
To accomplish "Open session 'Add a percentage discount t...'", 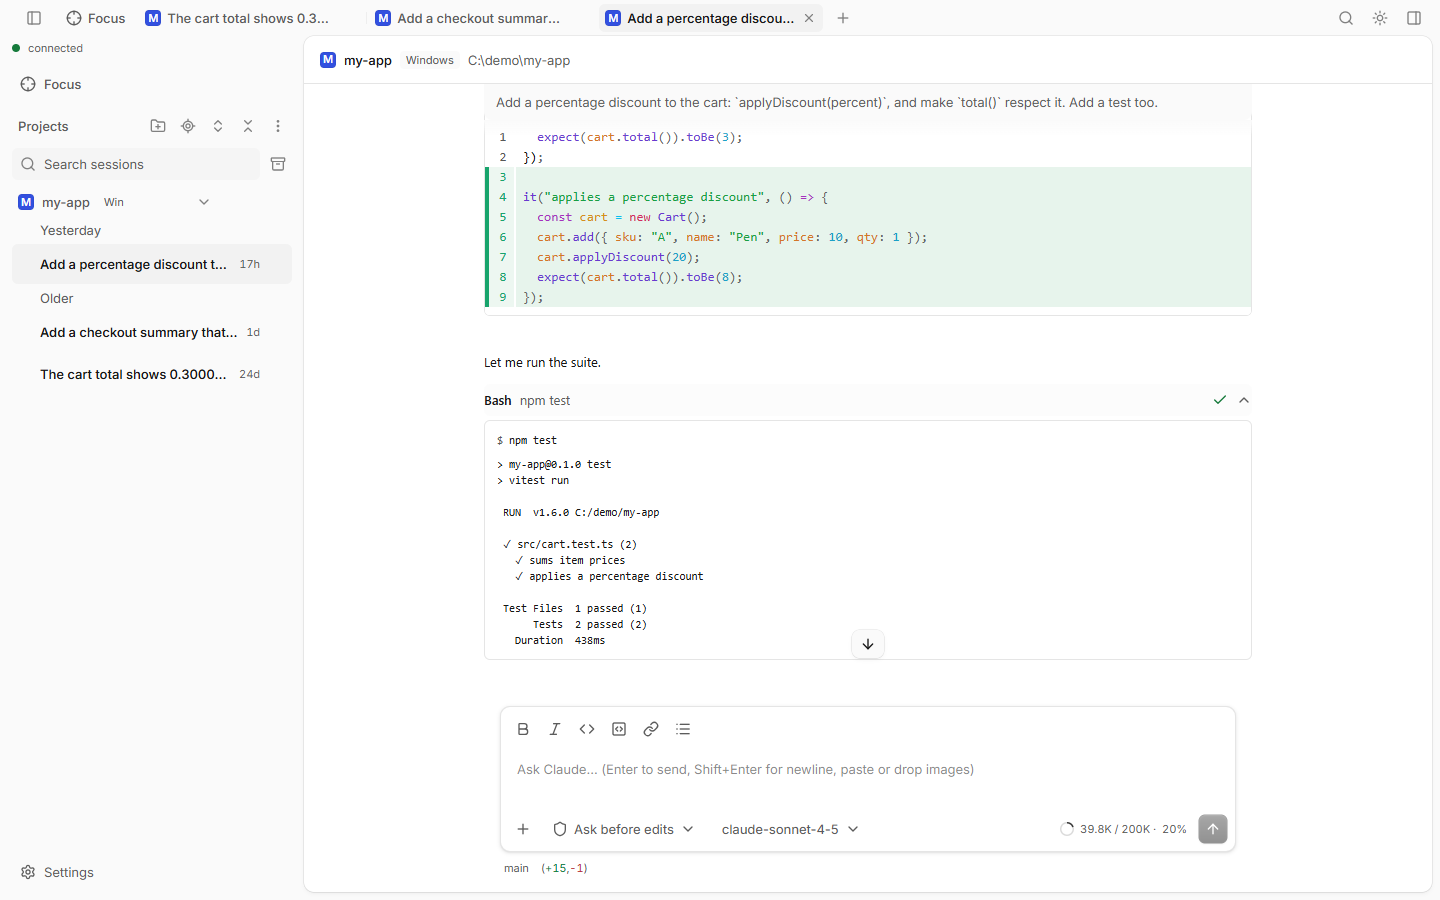I will pos(152,264).
